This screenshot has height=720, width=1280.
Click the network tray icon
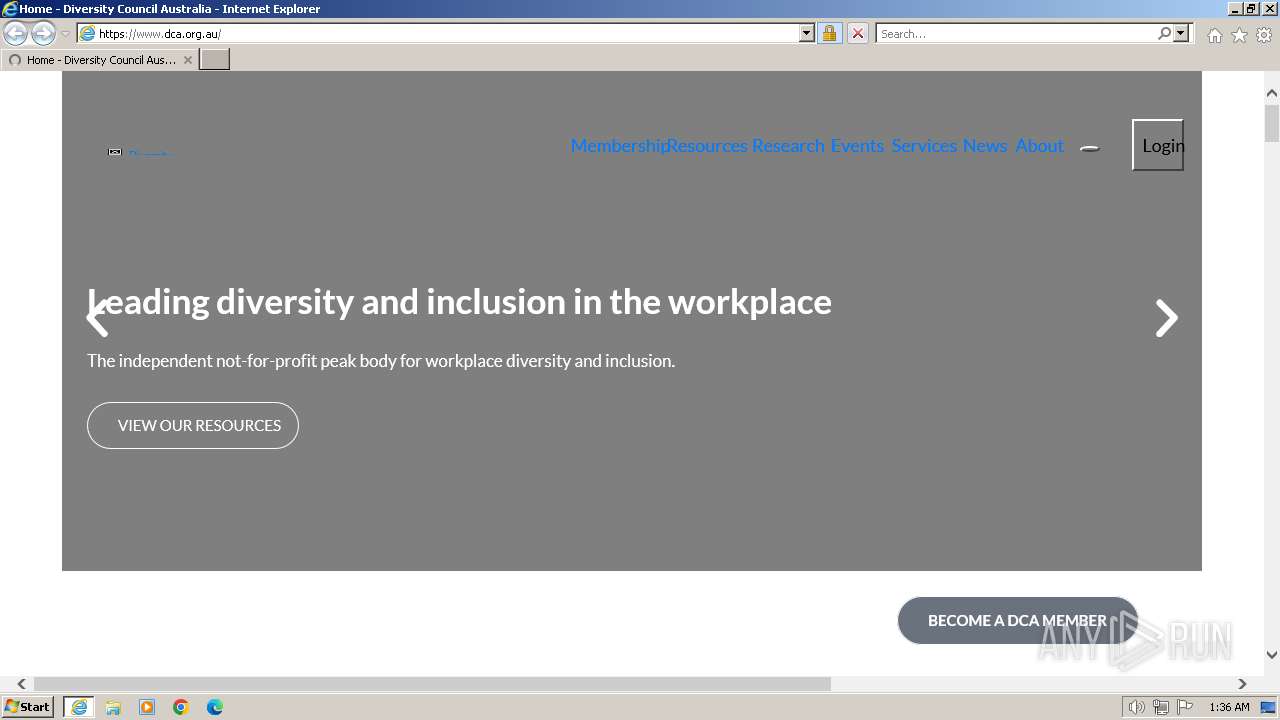tap(1161, 707)
